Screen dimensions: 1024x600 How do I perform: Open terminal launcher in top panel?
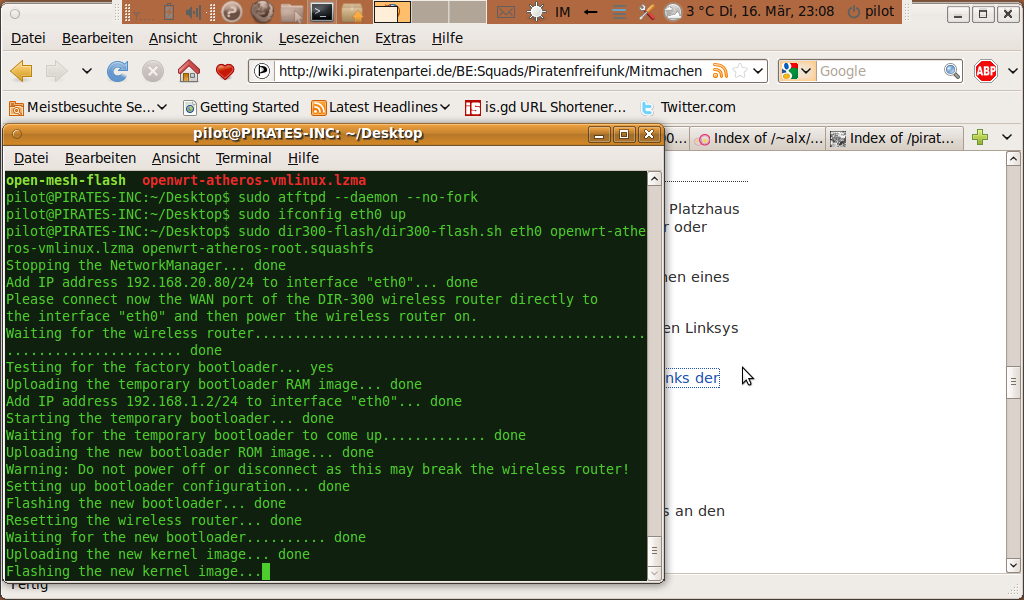point(321,12)
